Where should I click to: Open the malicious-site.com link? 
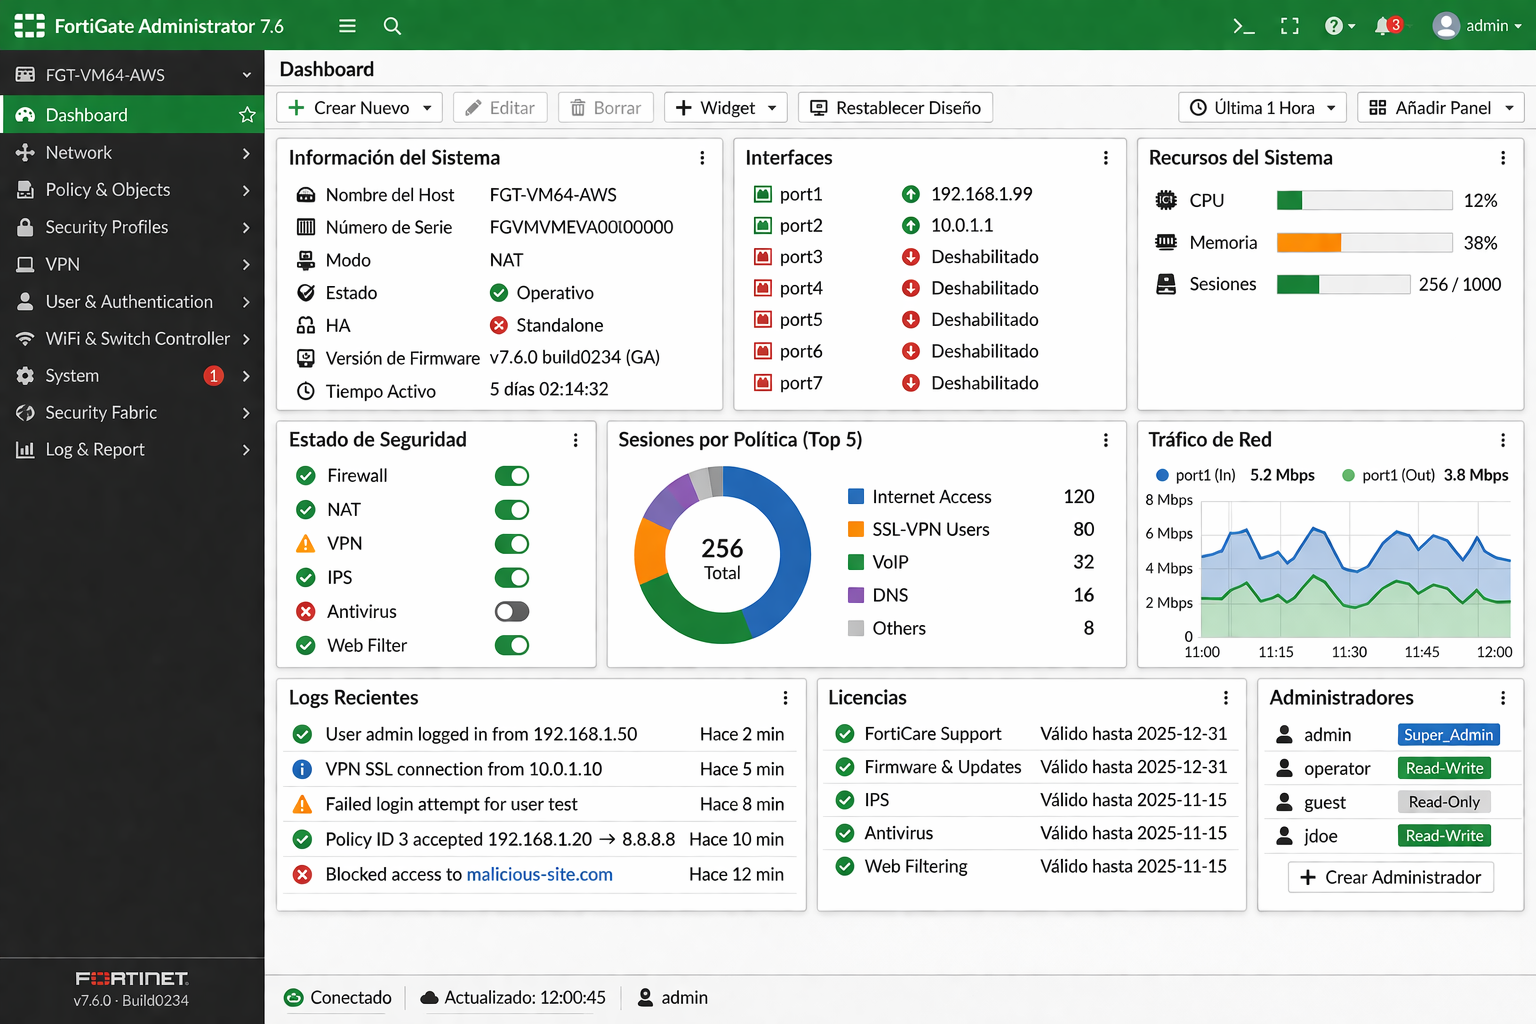tap(539, 874)
